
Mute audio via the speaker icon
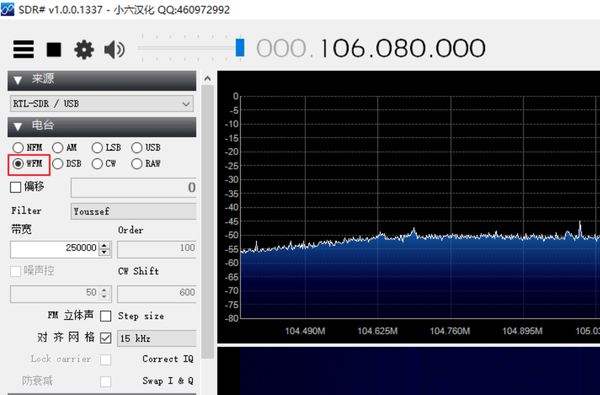tap(114, 50)
